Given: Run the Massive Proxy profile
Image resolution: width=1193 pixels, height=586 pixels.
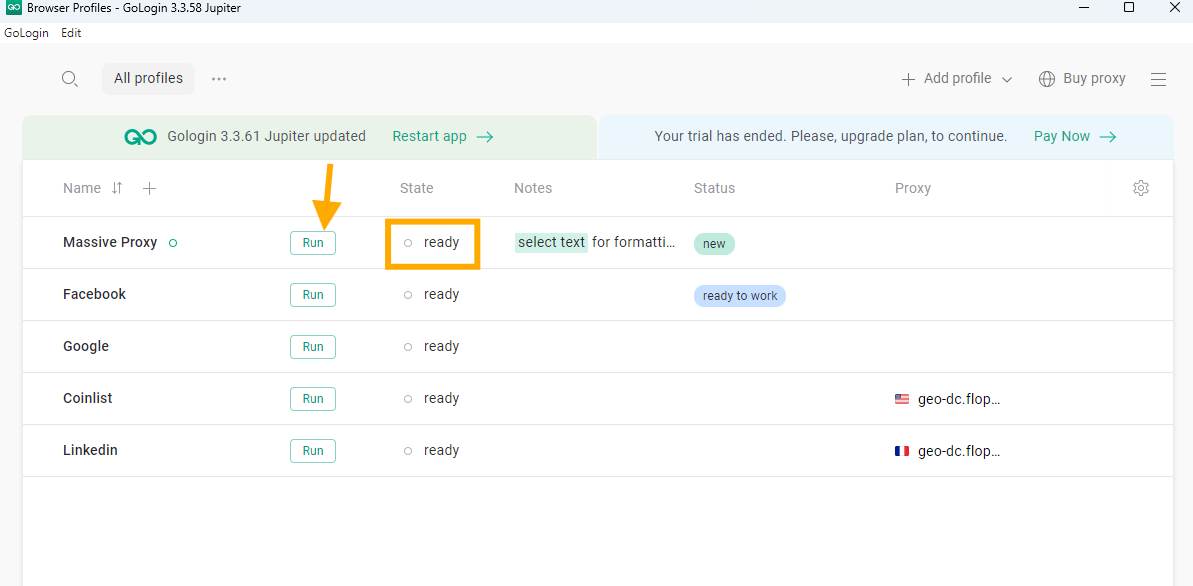Looking at the screenshot, I should click(313, 243).
